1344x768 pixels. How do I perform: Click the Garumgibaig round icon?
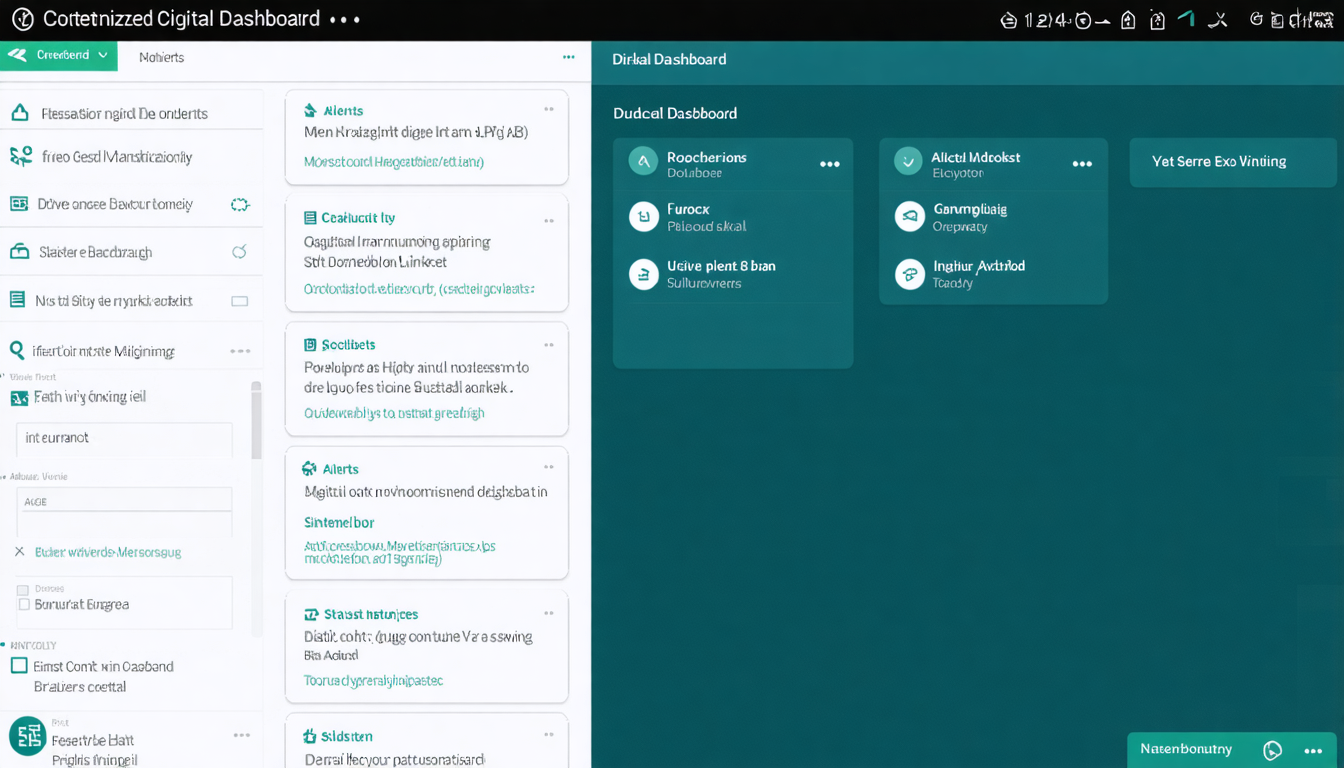[909, 217]
